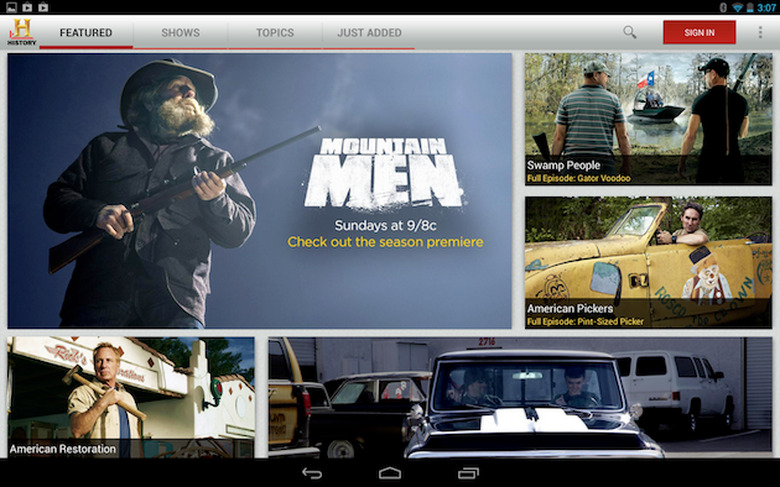Open the search magnifier icon
The width and height of the screenshot is (780, 487).
(629, 32)
